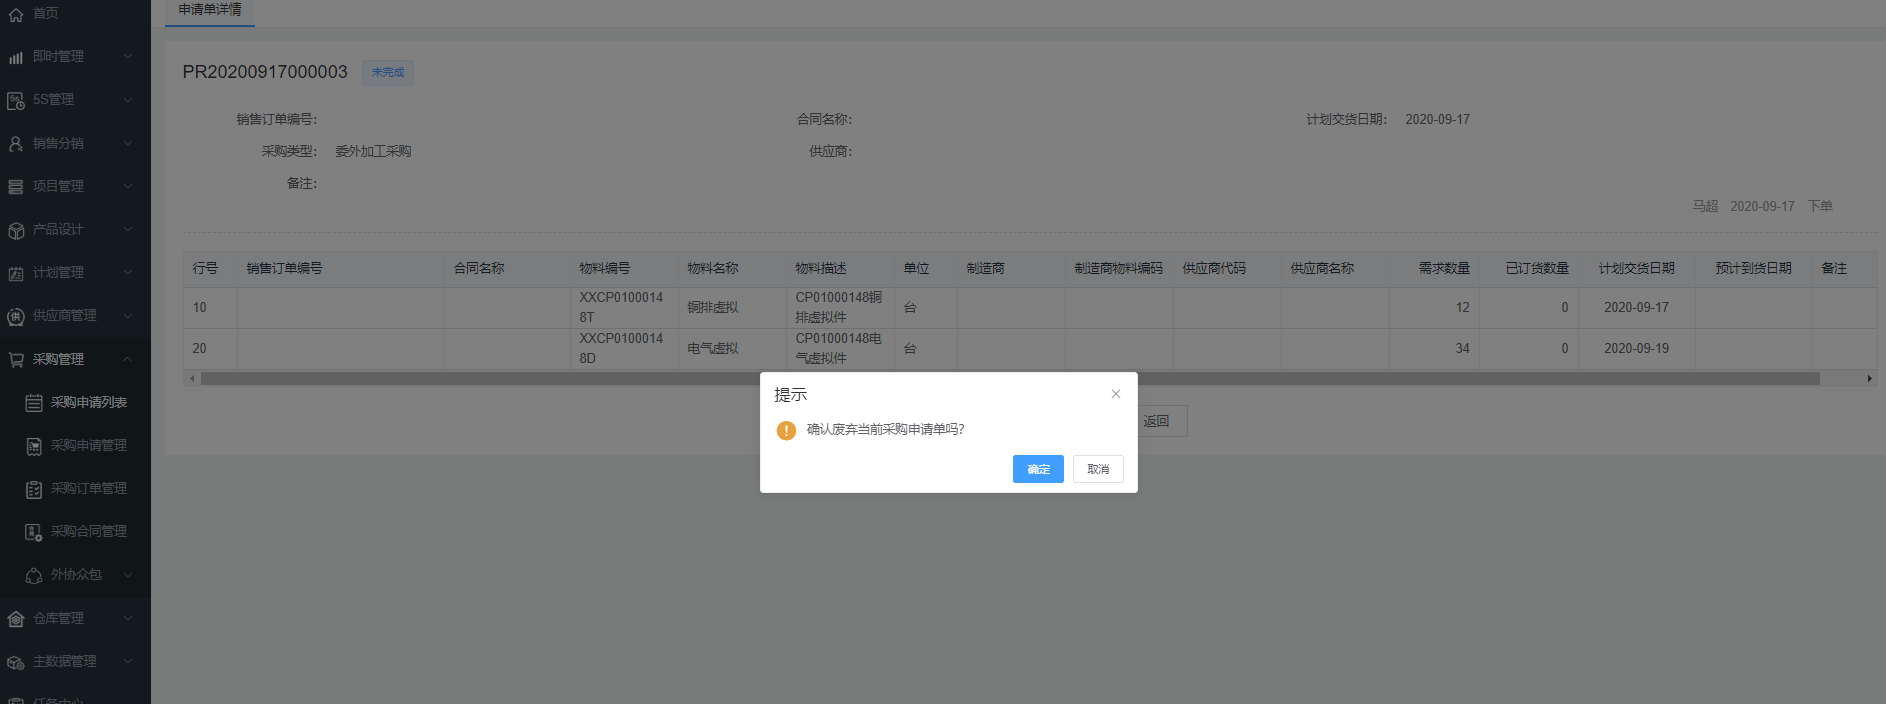Screen dimensions: 1886x704
Task: Click the 5S管理 sidebar icon
Action: point(16,100)
